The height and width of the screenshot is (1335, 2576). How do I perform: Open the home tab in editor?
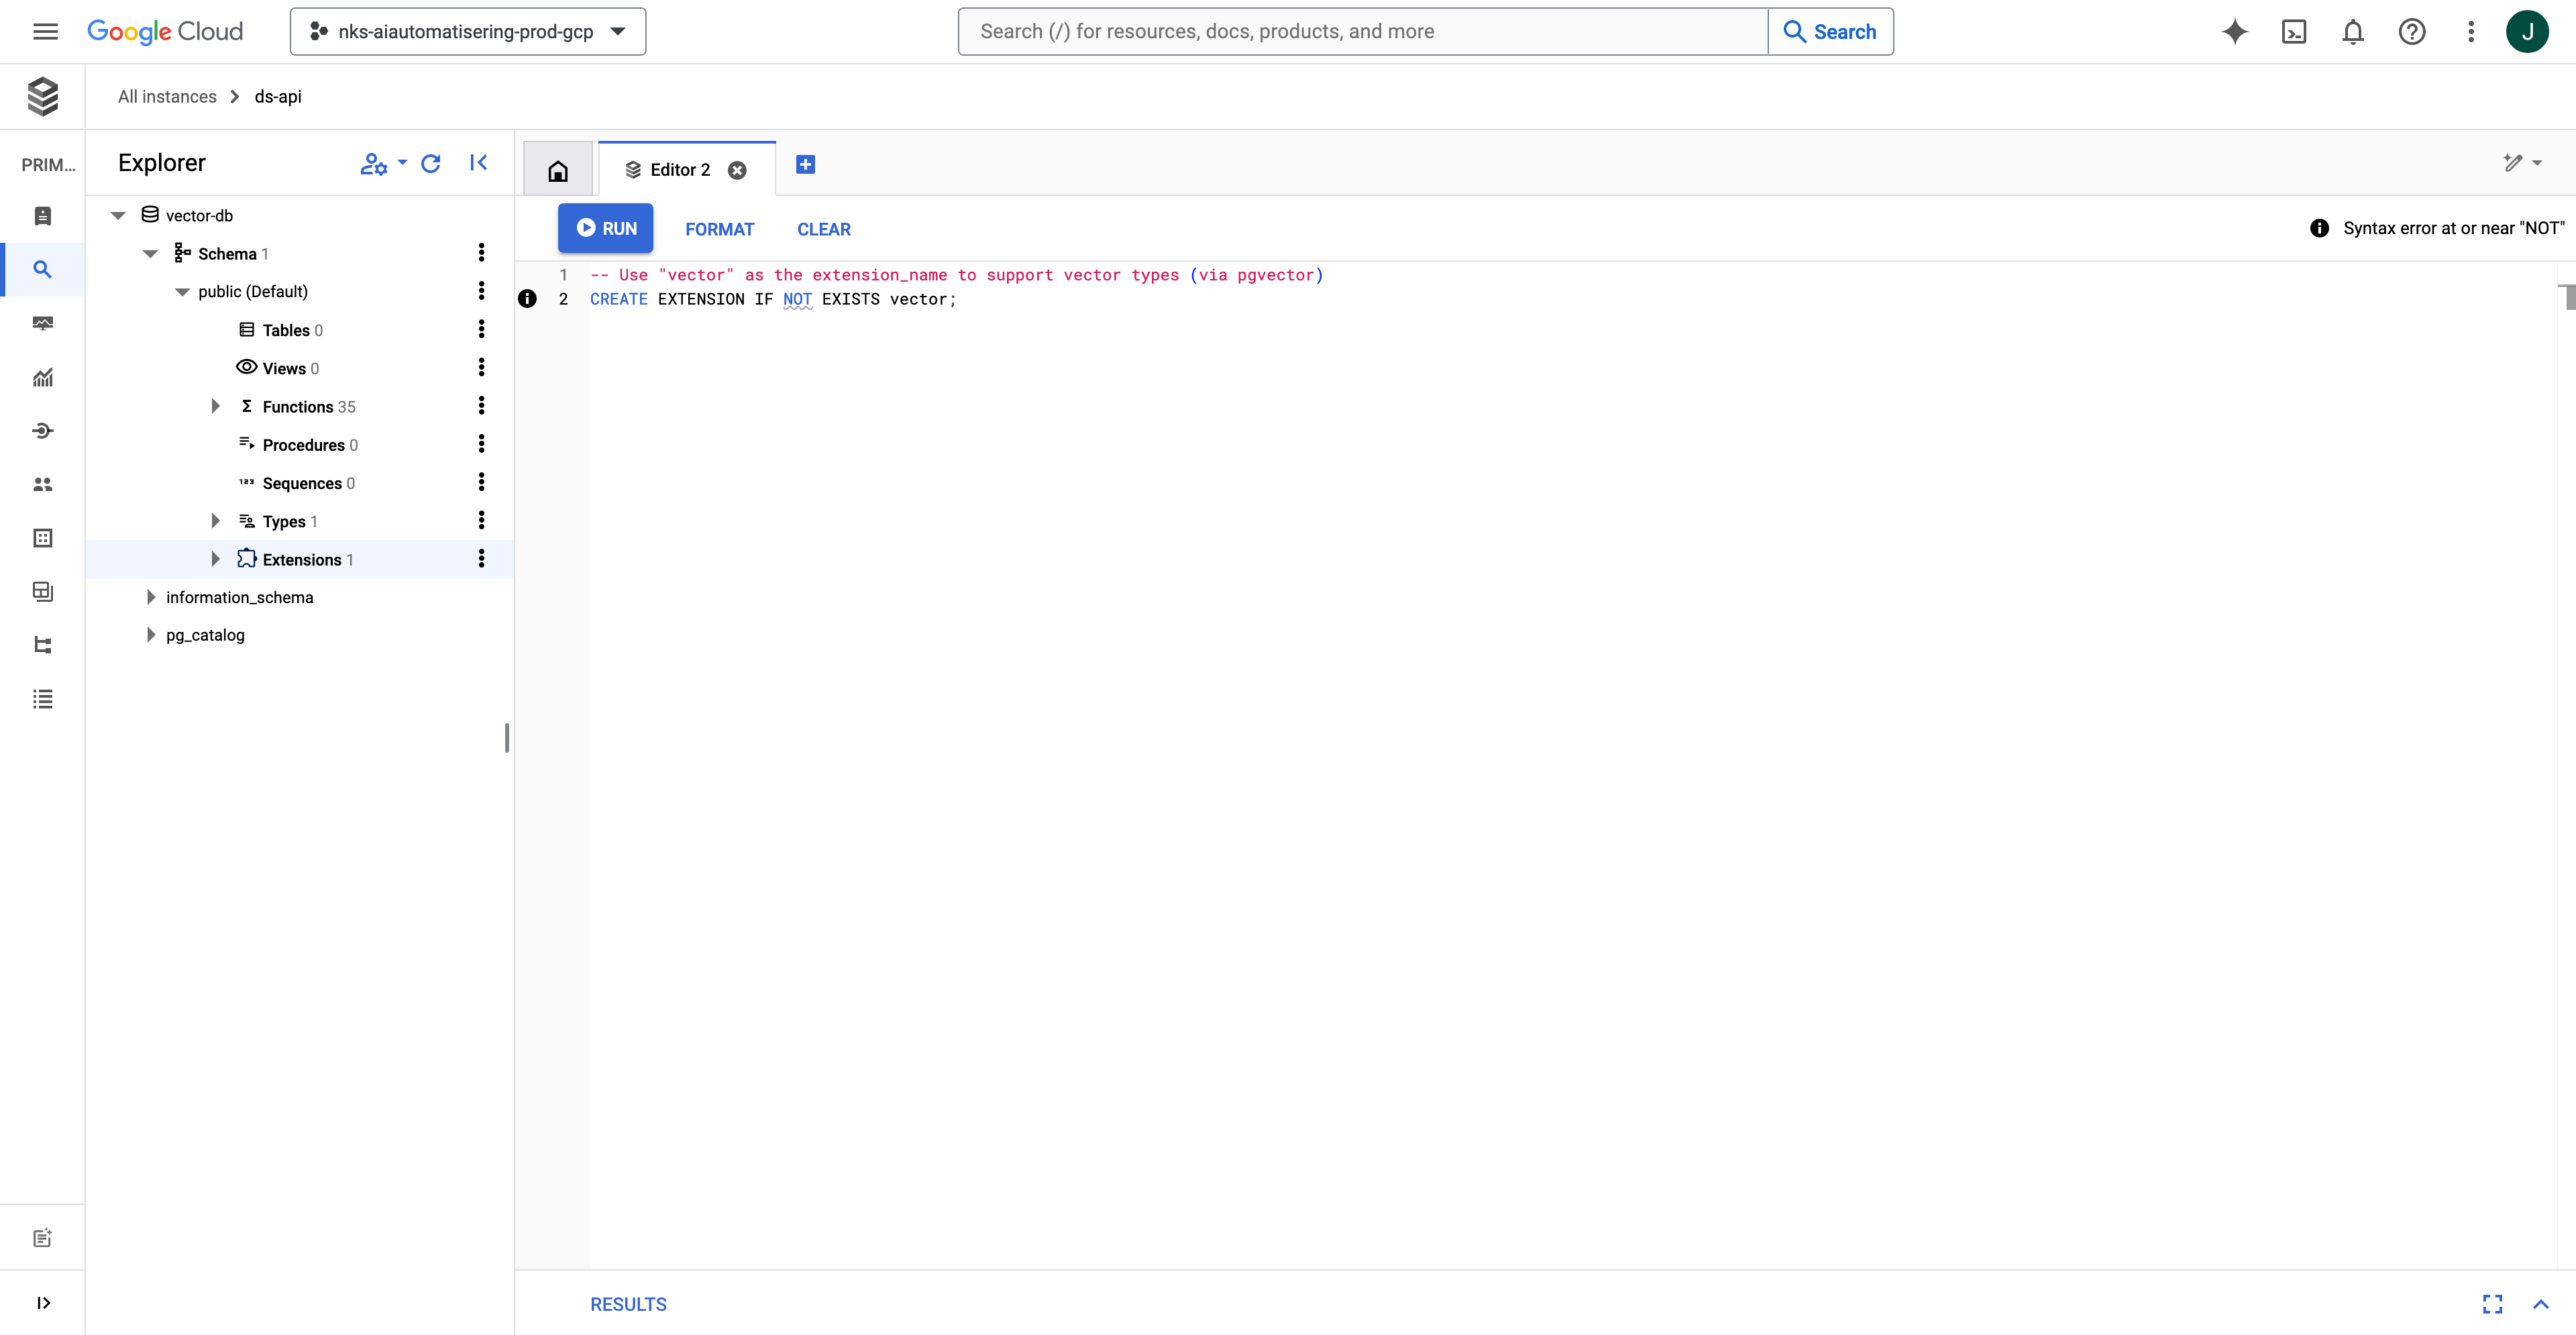558,170
